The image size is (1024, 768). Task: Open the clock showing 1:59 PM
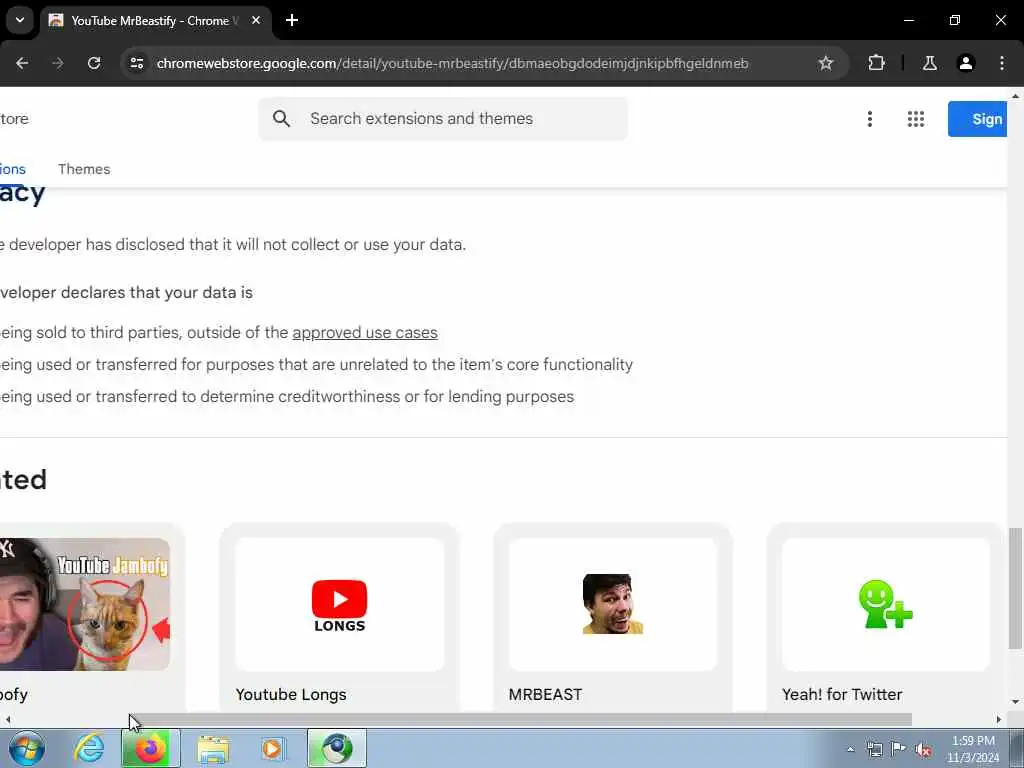point(973,749)
